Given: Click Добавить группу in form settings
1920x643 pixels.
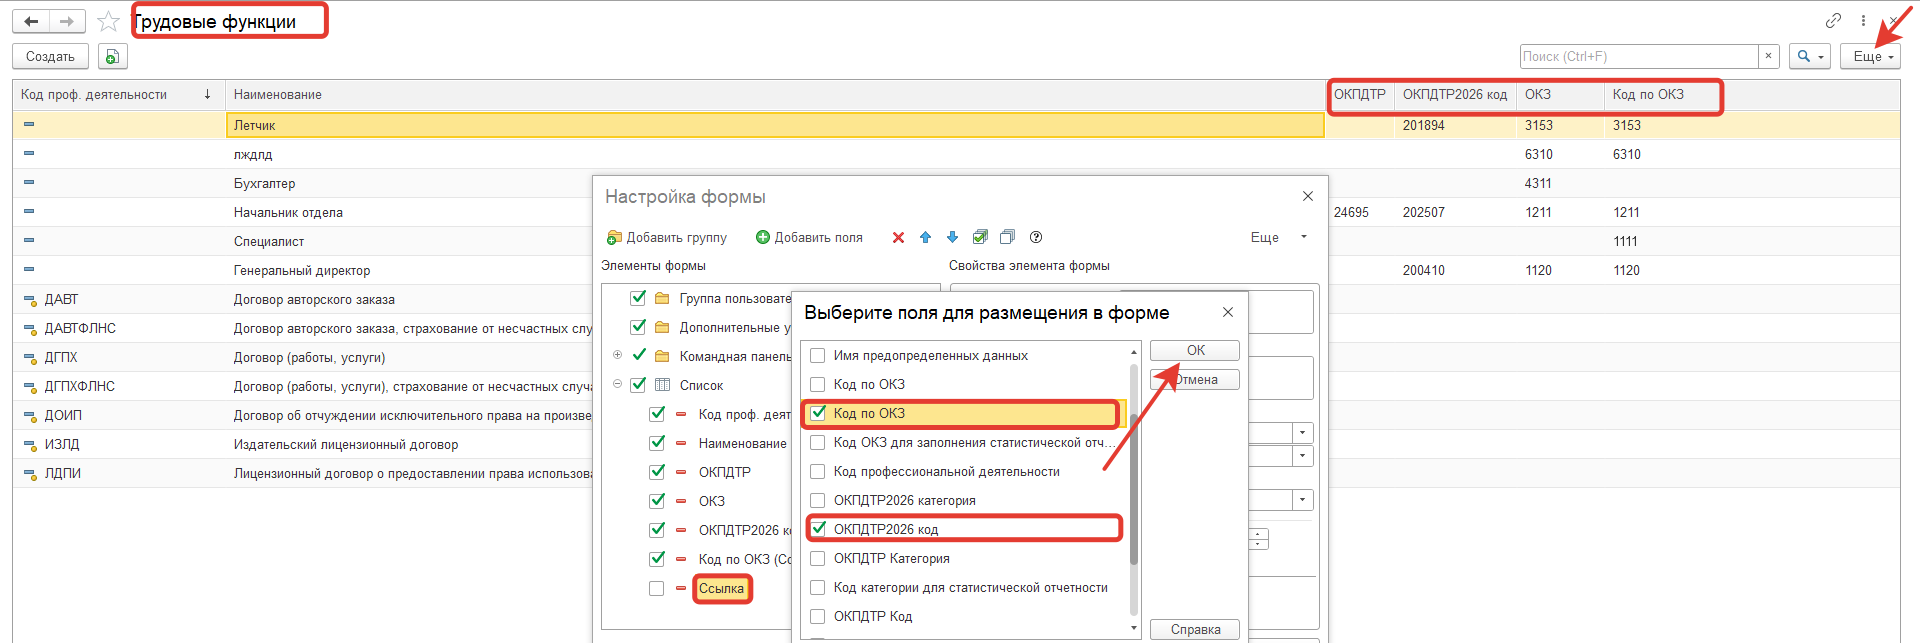Looking at the screenshot, I should (667, 237).
